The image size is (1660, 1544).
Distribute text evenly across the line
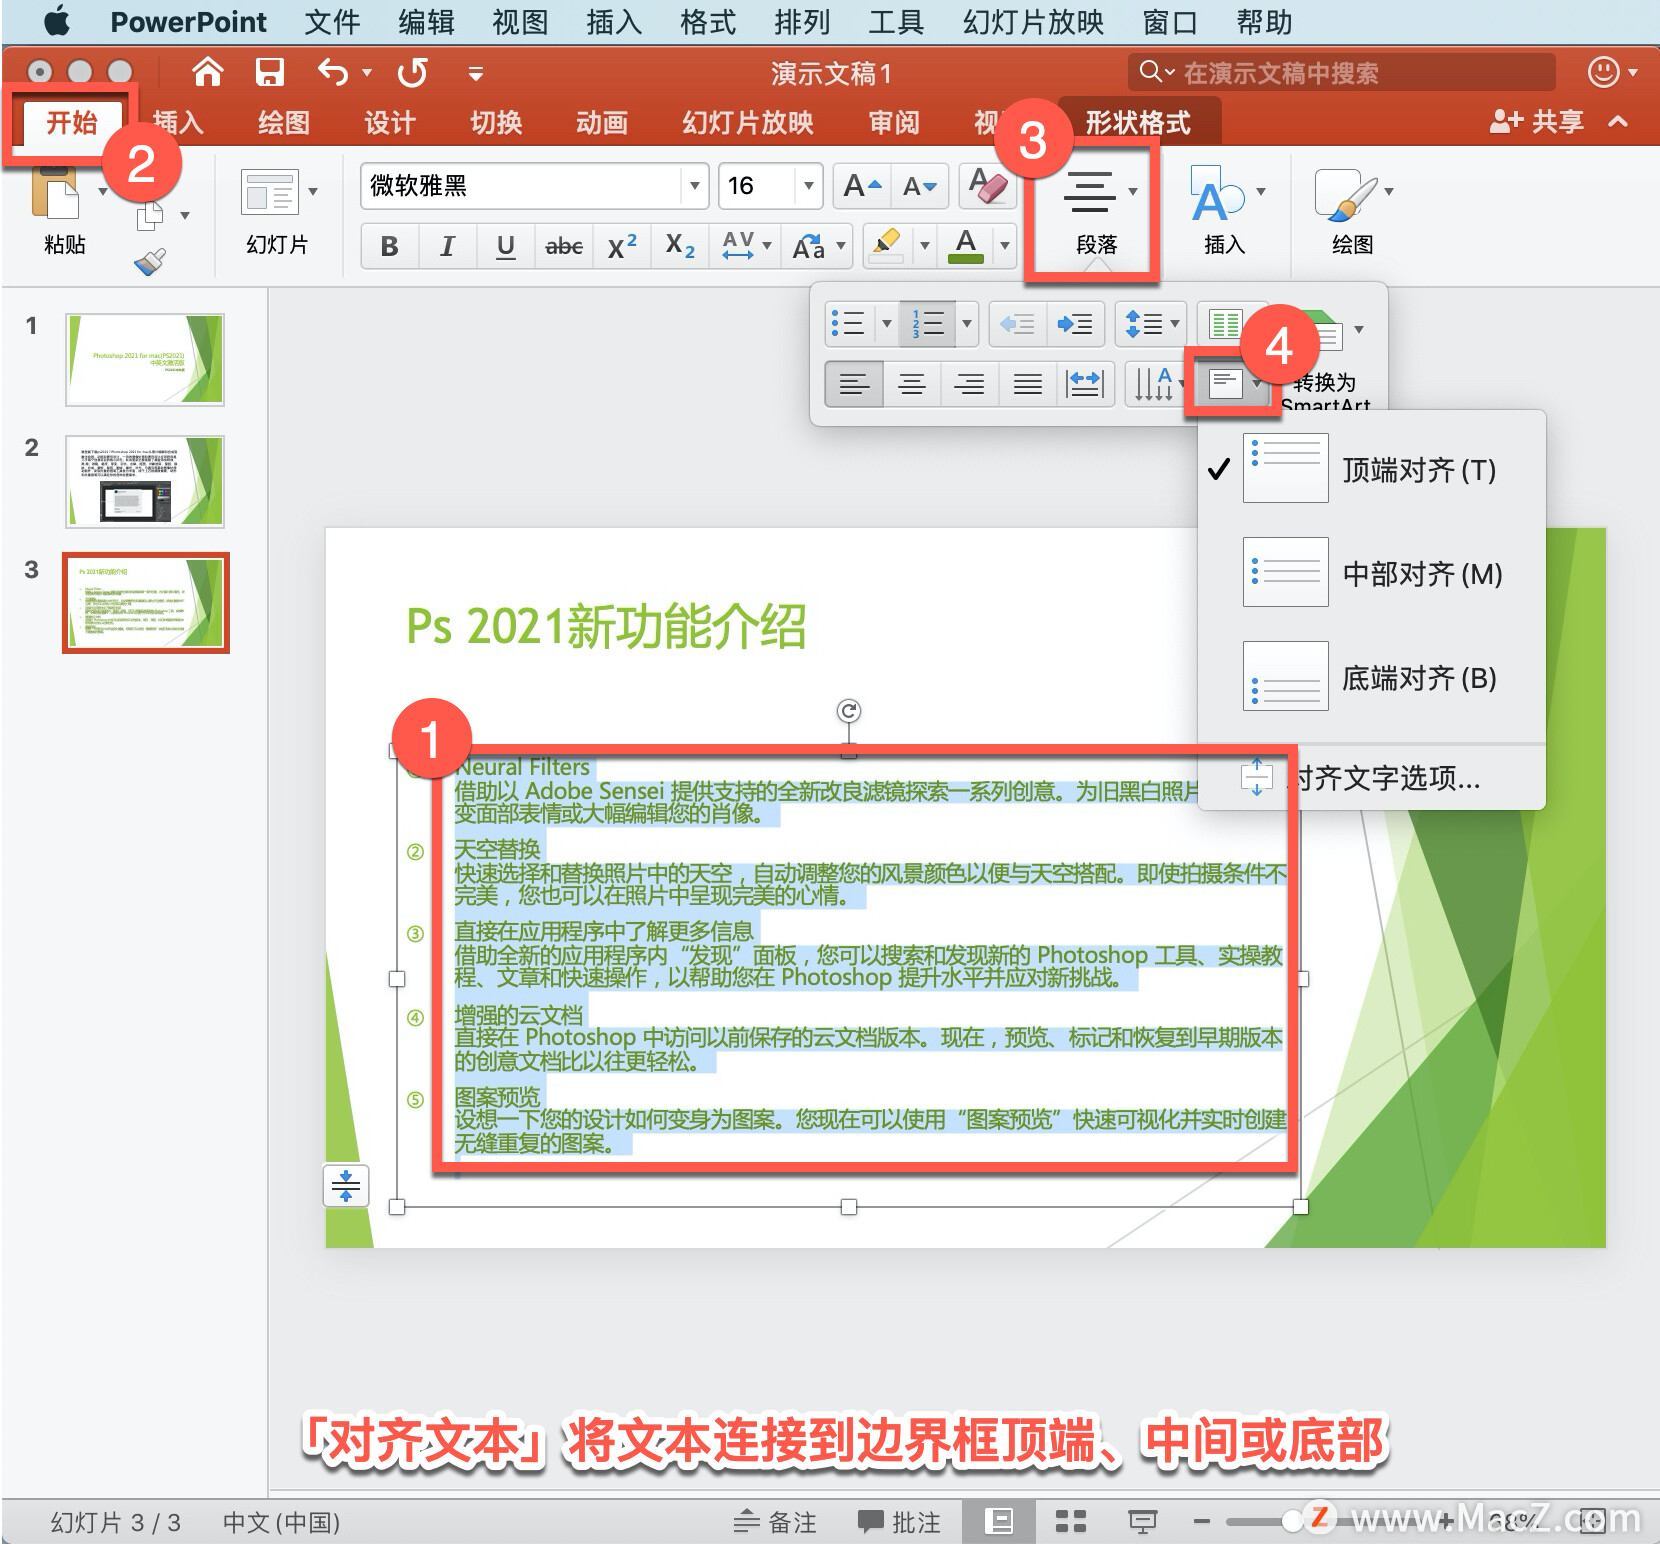point(1085,384)
